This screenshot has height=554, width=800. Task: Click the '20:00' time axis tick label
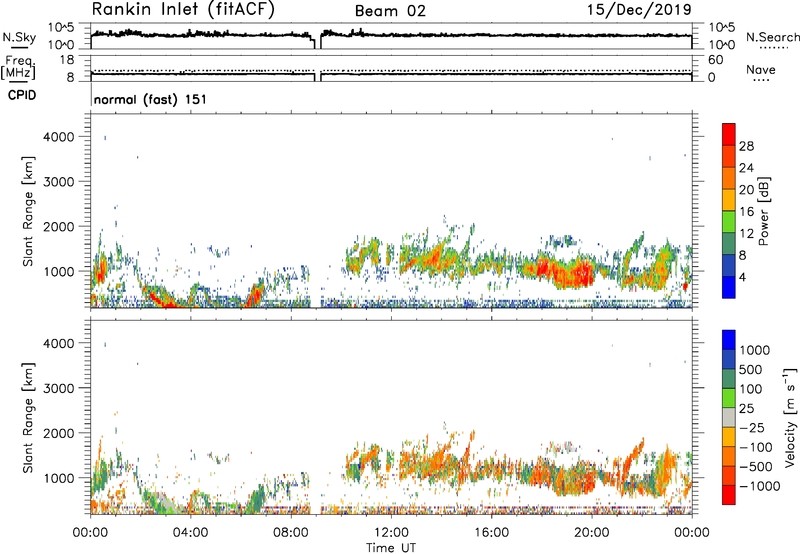point(592,533)
